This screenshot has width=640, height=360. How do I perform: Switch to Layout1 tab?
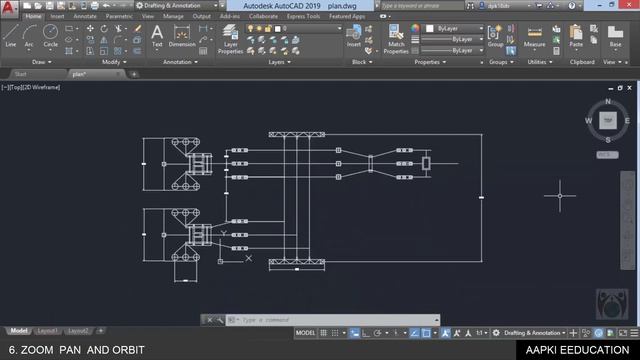(x=47, y=331)
